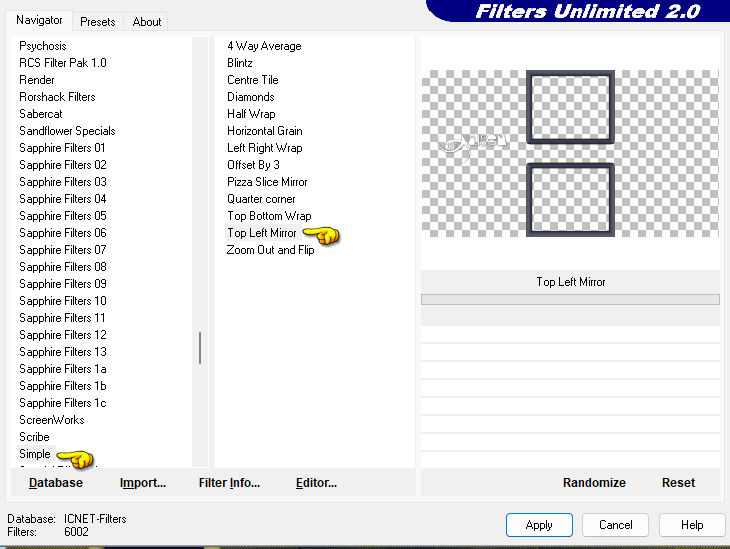The height and width of the screenshot is (549, 730).
Task: Select the Simple filter category
Action: click(35, 454)
